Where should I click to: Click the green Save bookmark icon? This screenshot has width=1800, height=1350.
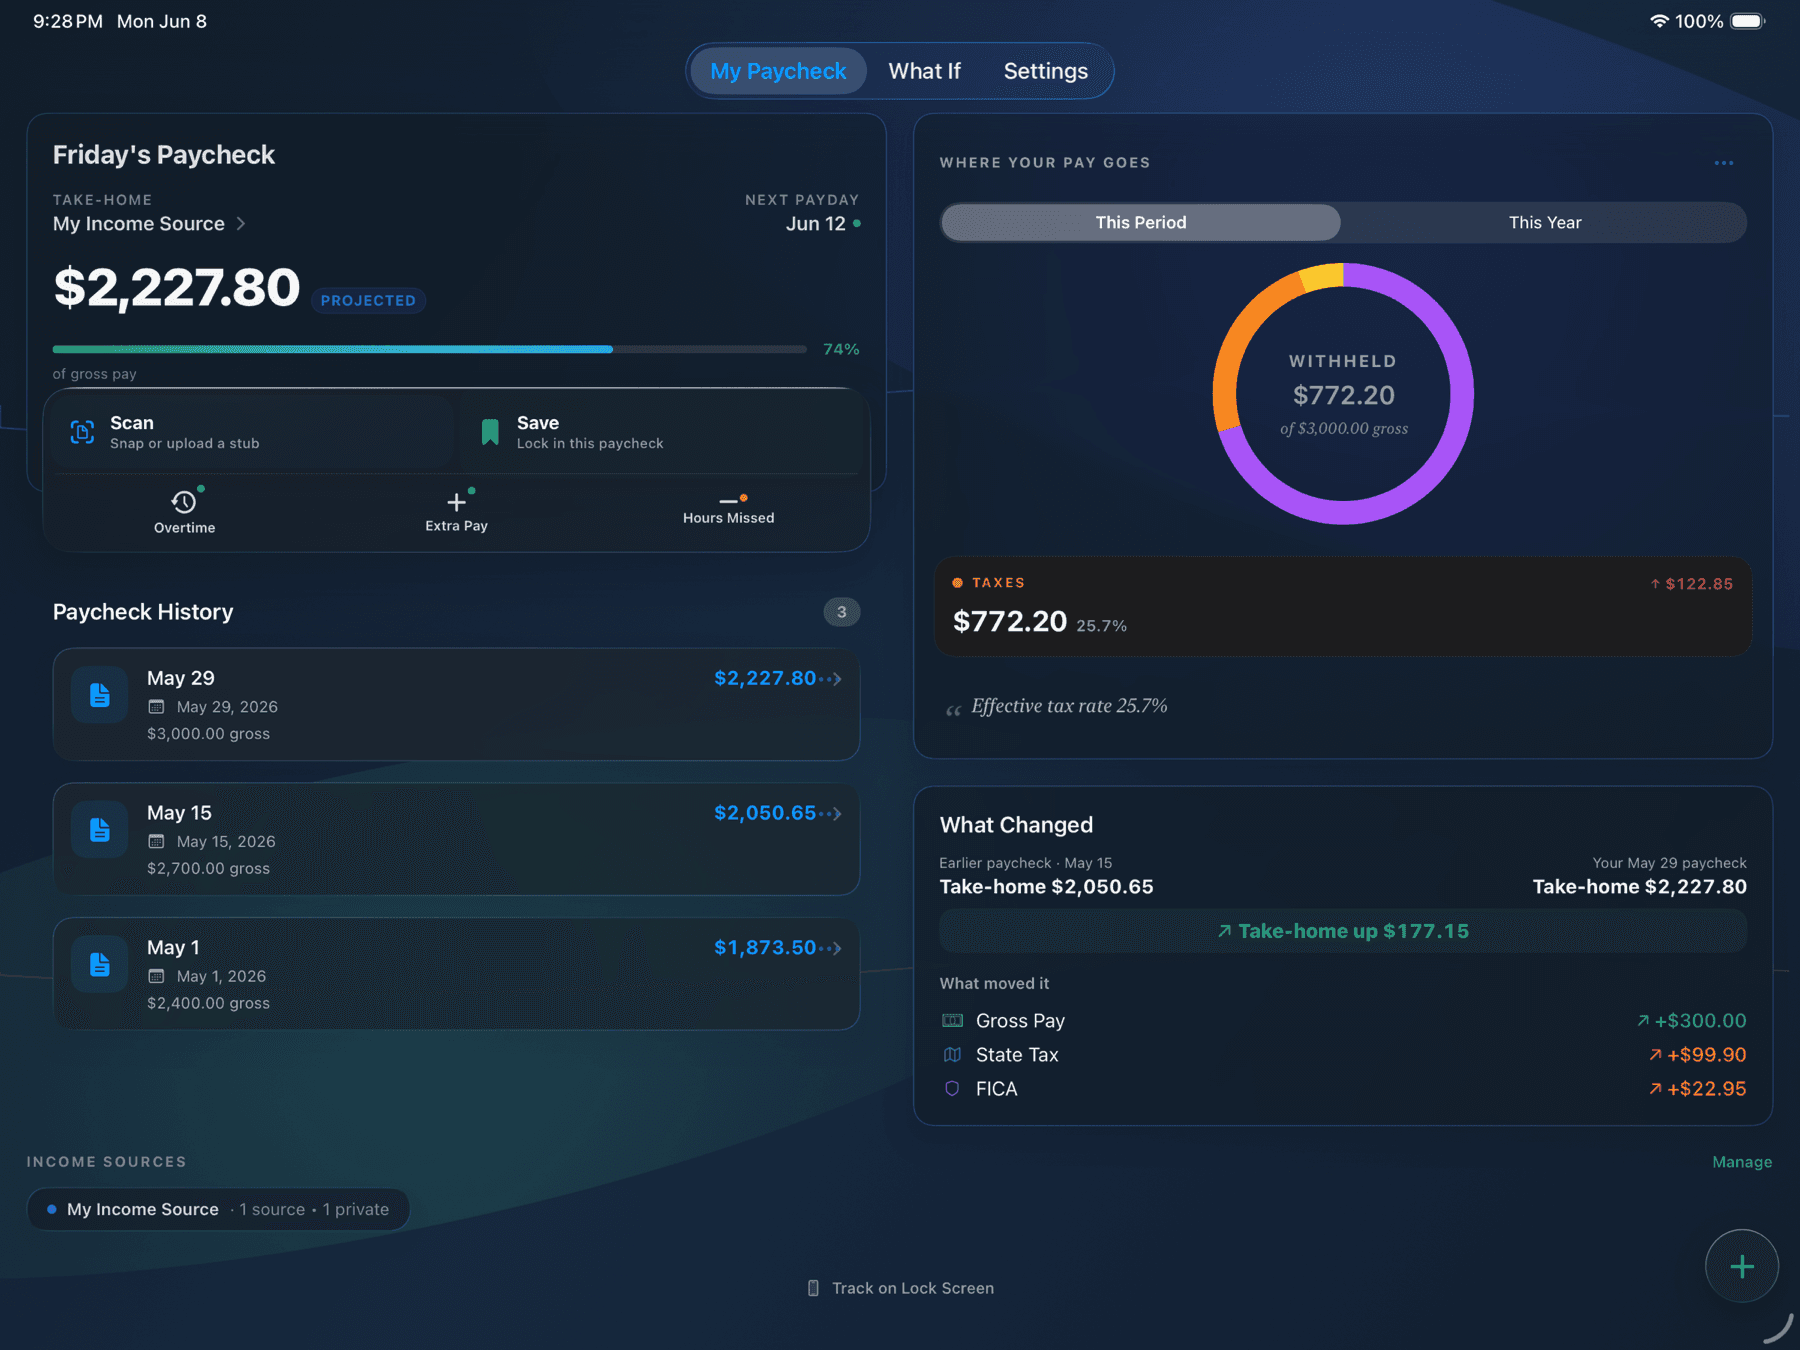tap(490, 432)
